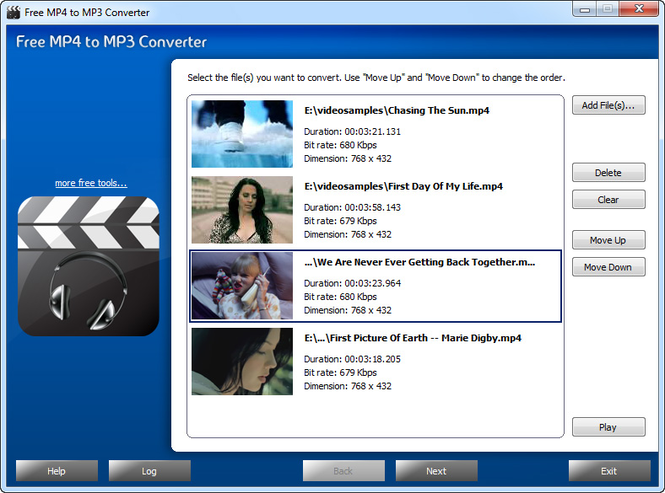Viewport: 665px width, 493px height.
Task: Click the instruction text 'Select the file(s) you want to convert'
Action: 264,78
